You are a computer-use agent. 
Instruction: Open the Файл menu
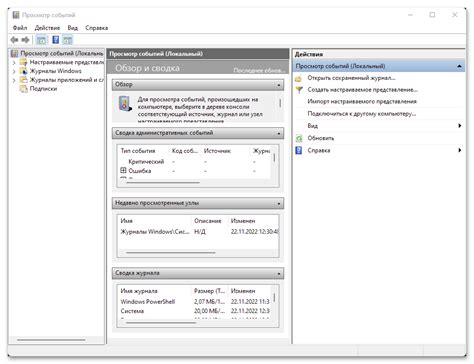pyautogui.click(x=20, y=28)
